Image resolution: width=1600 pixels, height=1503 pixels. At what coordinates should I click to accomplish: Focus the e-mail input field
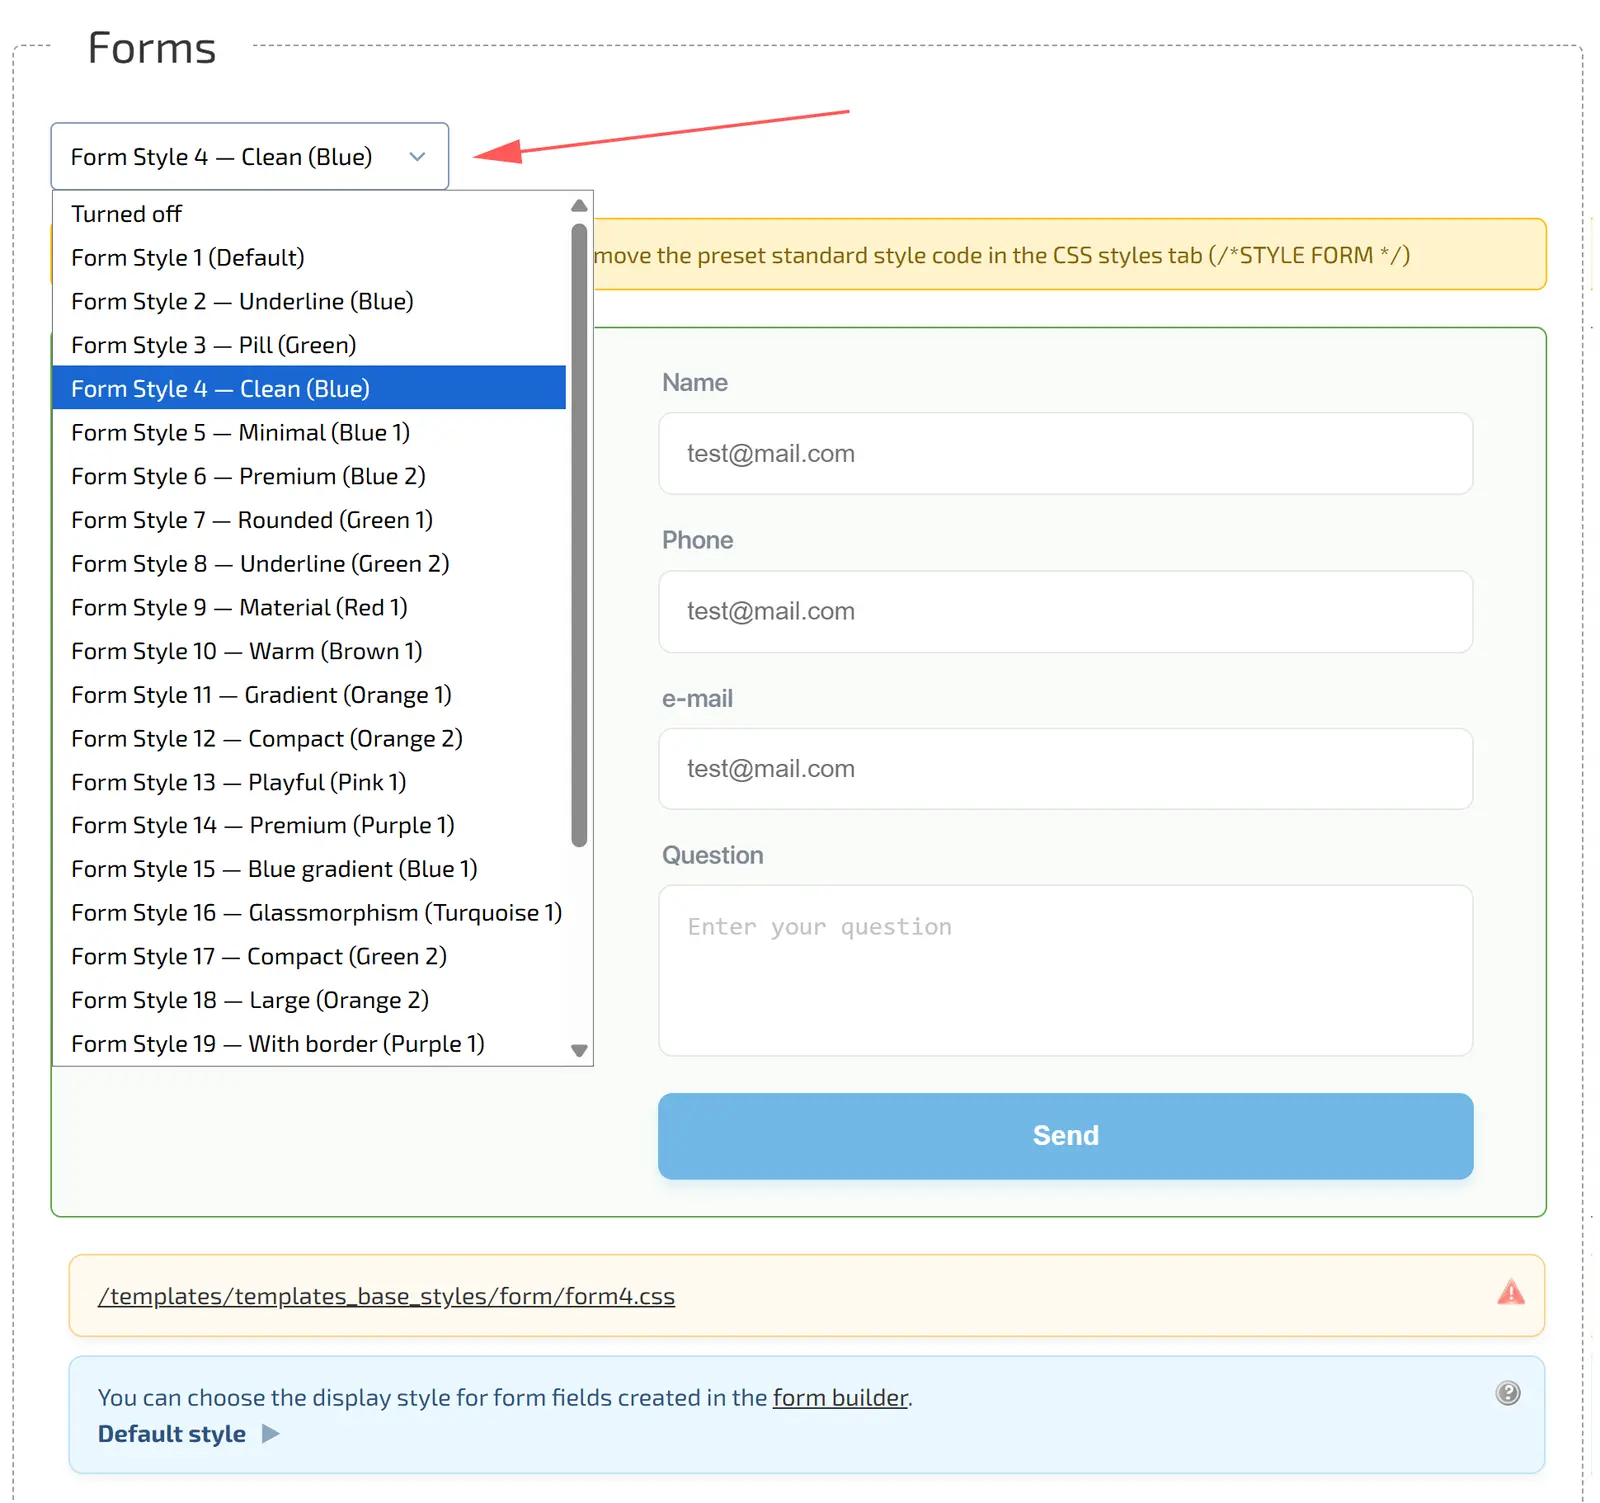(1065, 769)
